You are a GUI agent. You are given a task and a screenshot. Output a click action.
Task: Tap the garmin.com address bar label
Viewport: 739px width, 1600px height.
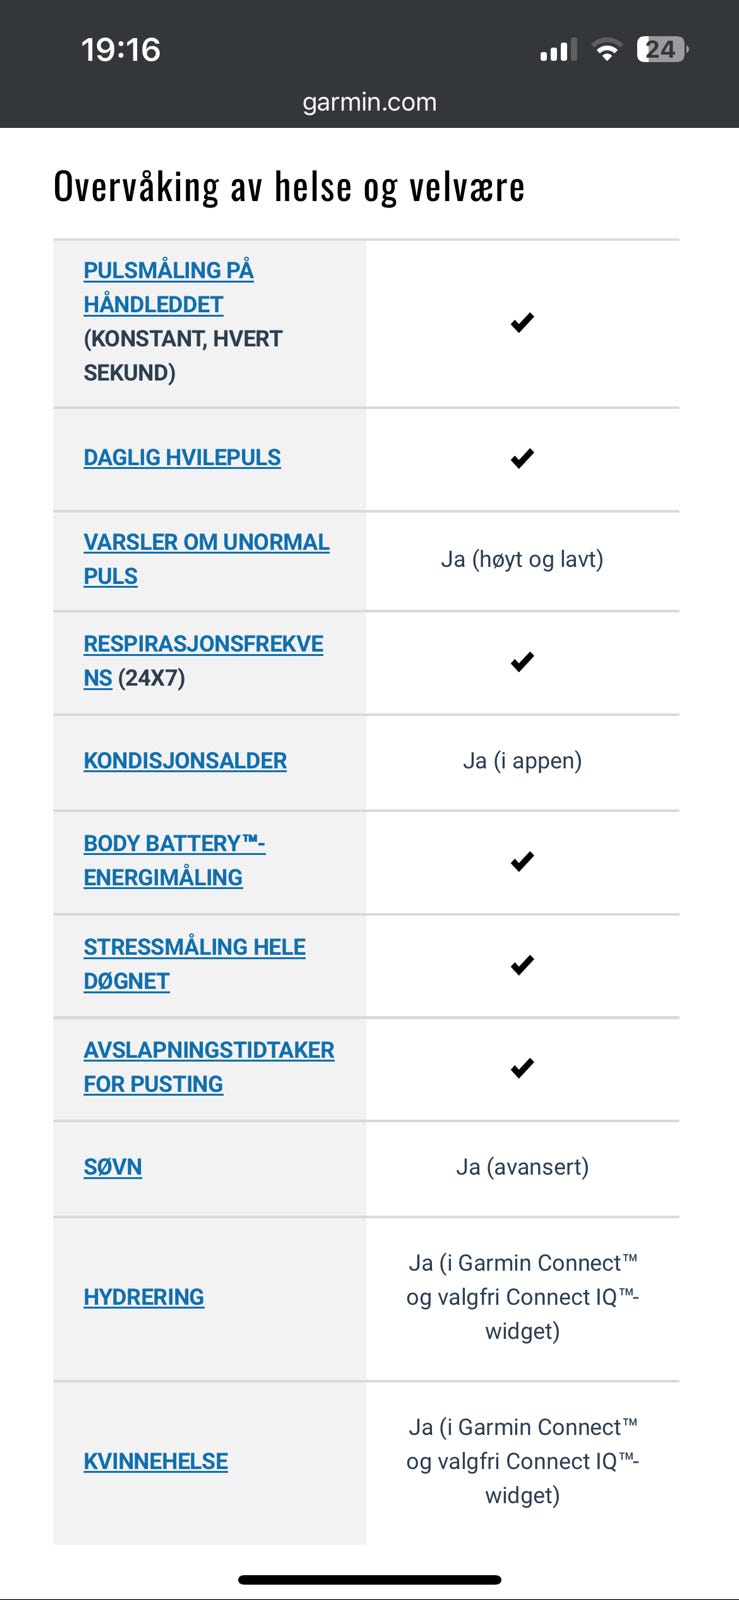point(369,101)
